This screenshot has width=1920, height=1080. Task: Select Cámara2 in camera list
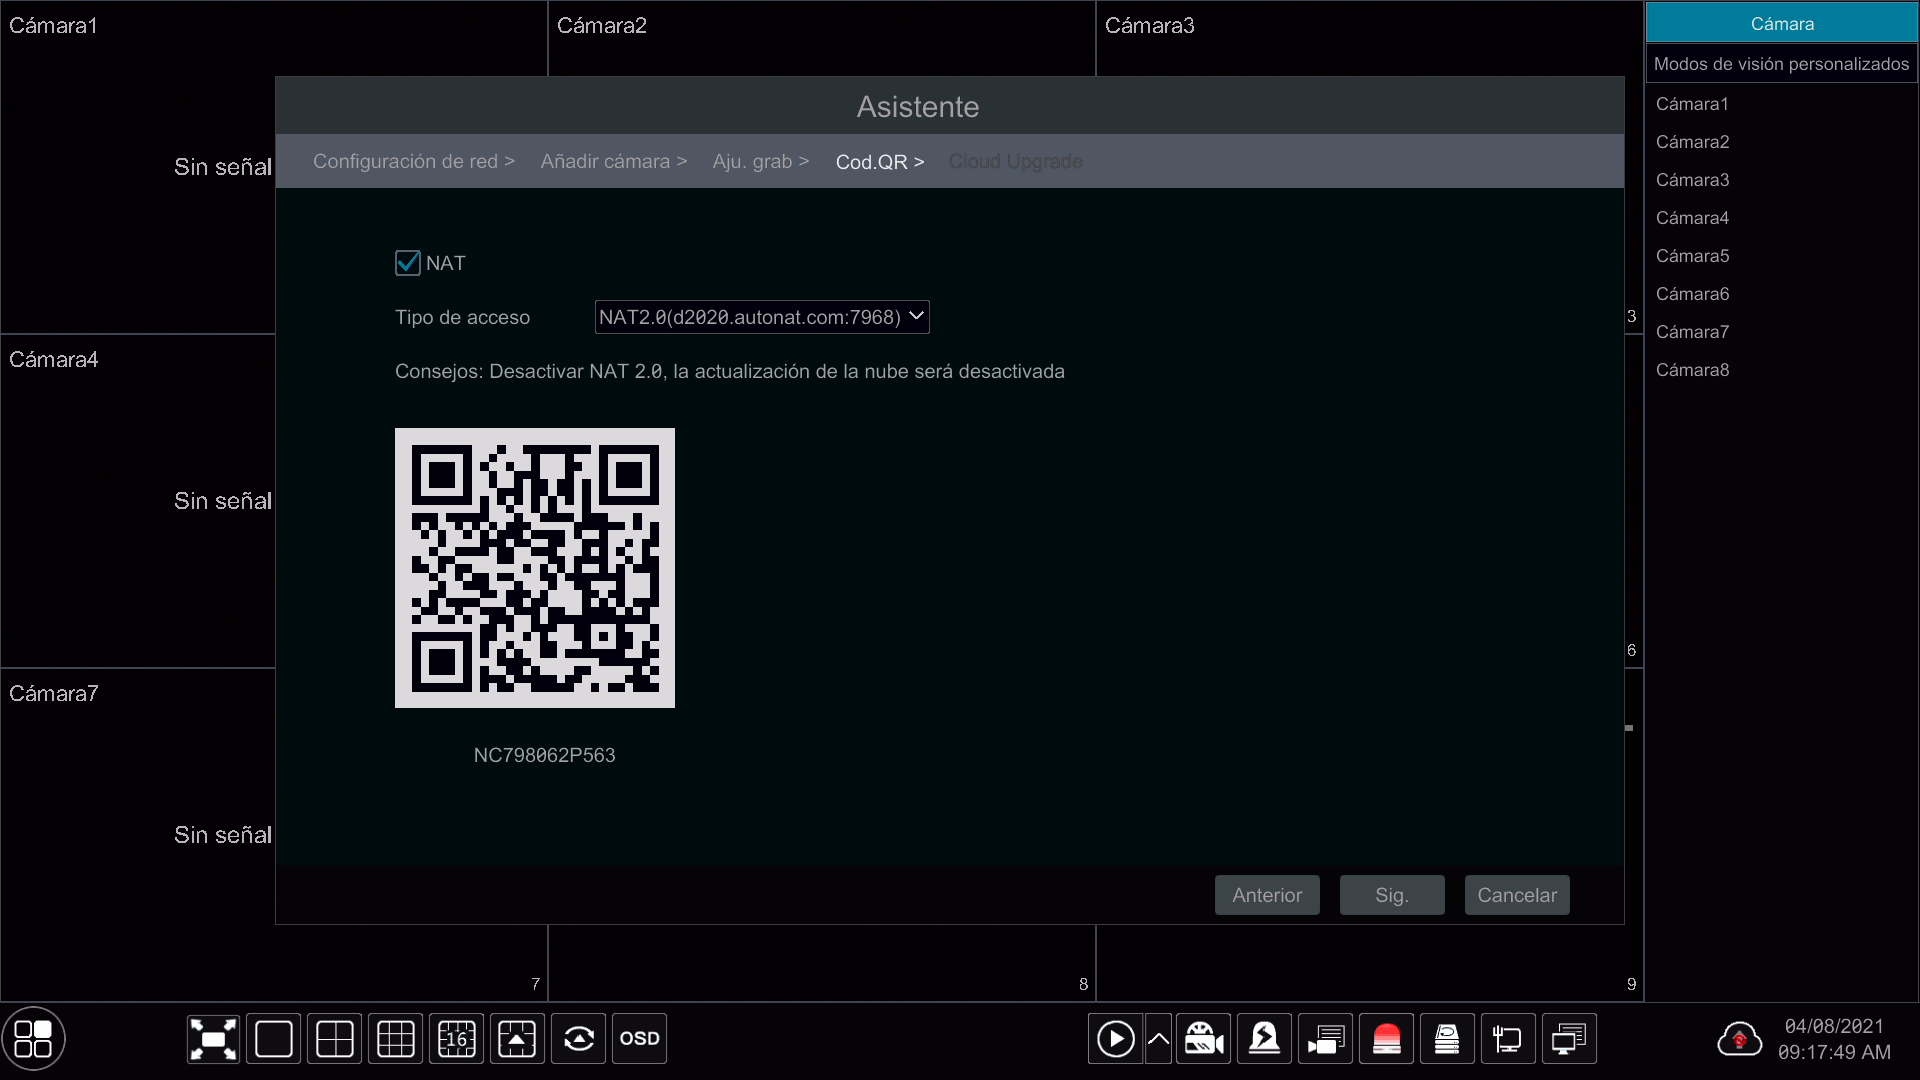(x=1692, y=142)
